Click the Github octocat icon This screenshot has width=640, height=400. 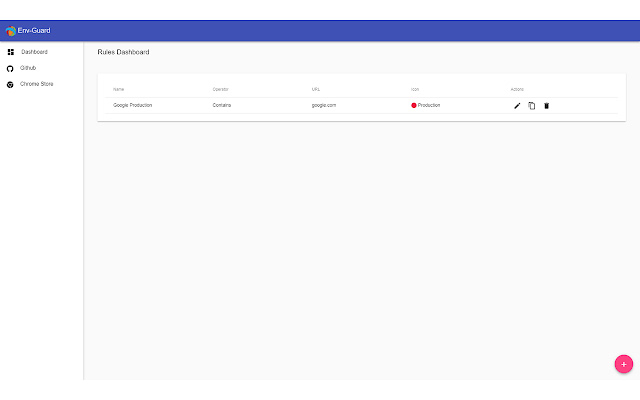pos(10,69)
